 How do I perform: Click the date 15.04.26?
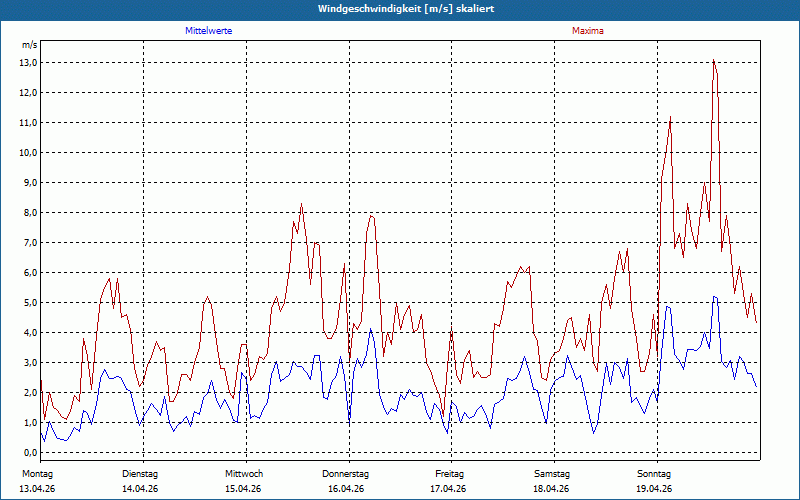point(243,489)
